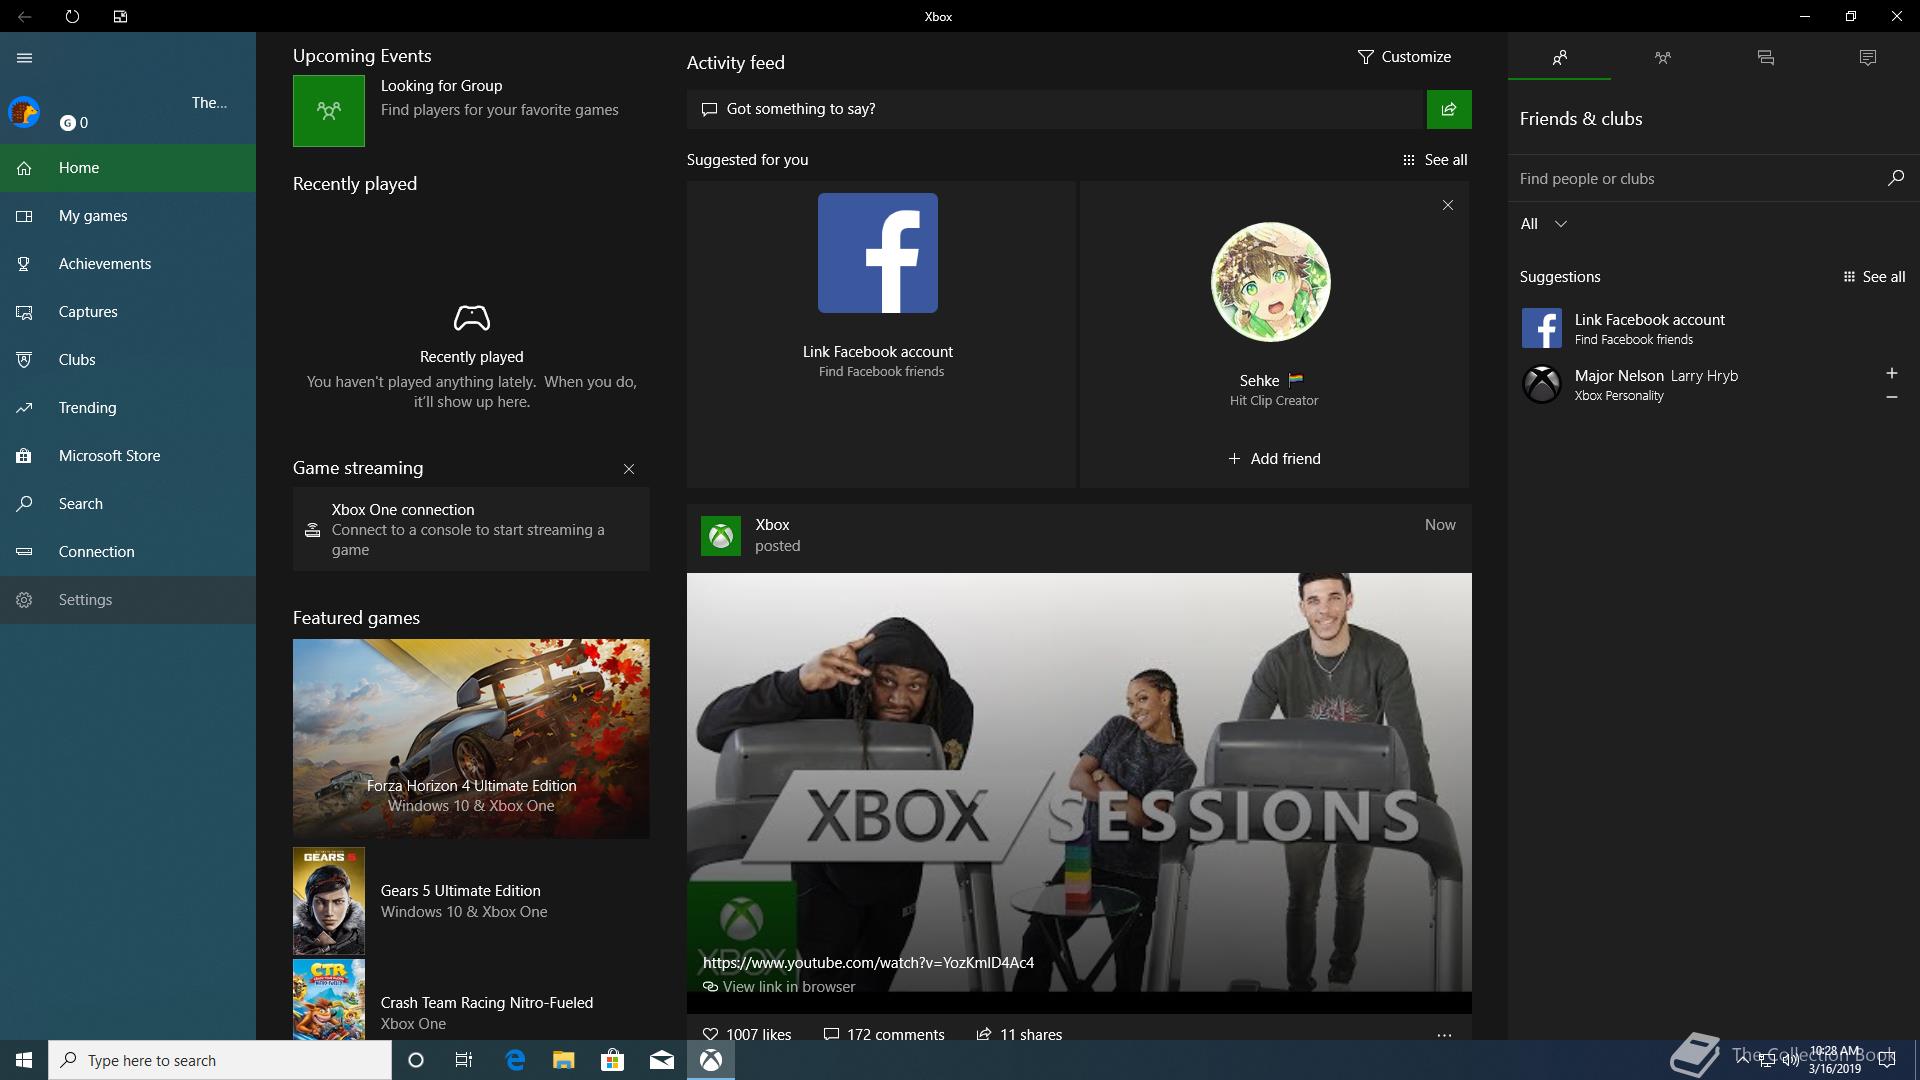Switch to Parties tab icon
The height and width of the screenshot is (1080, 1920).
point(1662,58)
